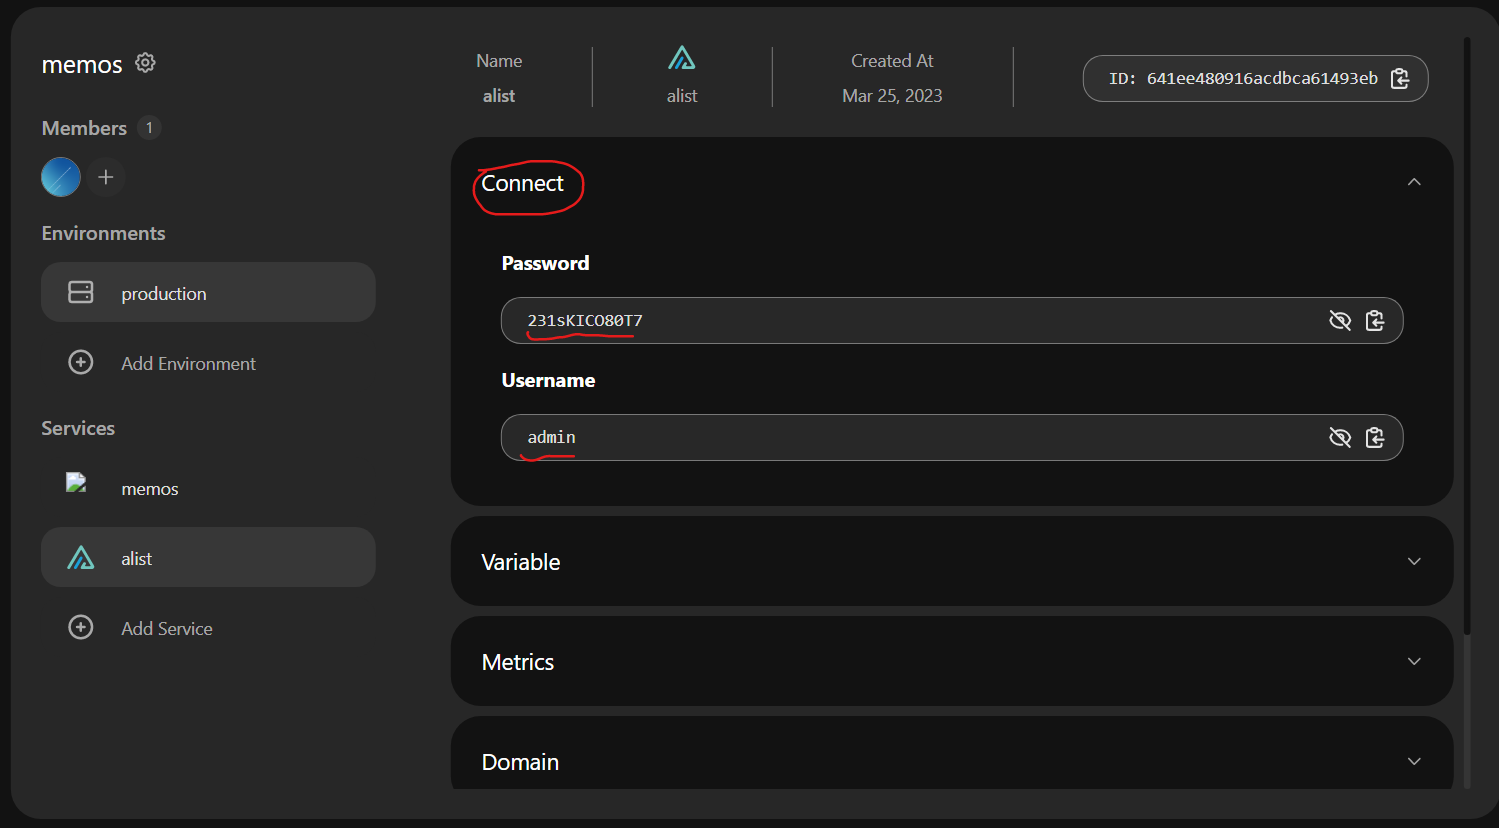Click the service ID text
Image resolution: width=1499 pixels, height=828 pixels.
point(1243,78)
